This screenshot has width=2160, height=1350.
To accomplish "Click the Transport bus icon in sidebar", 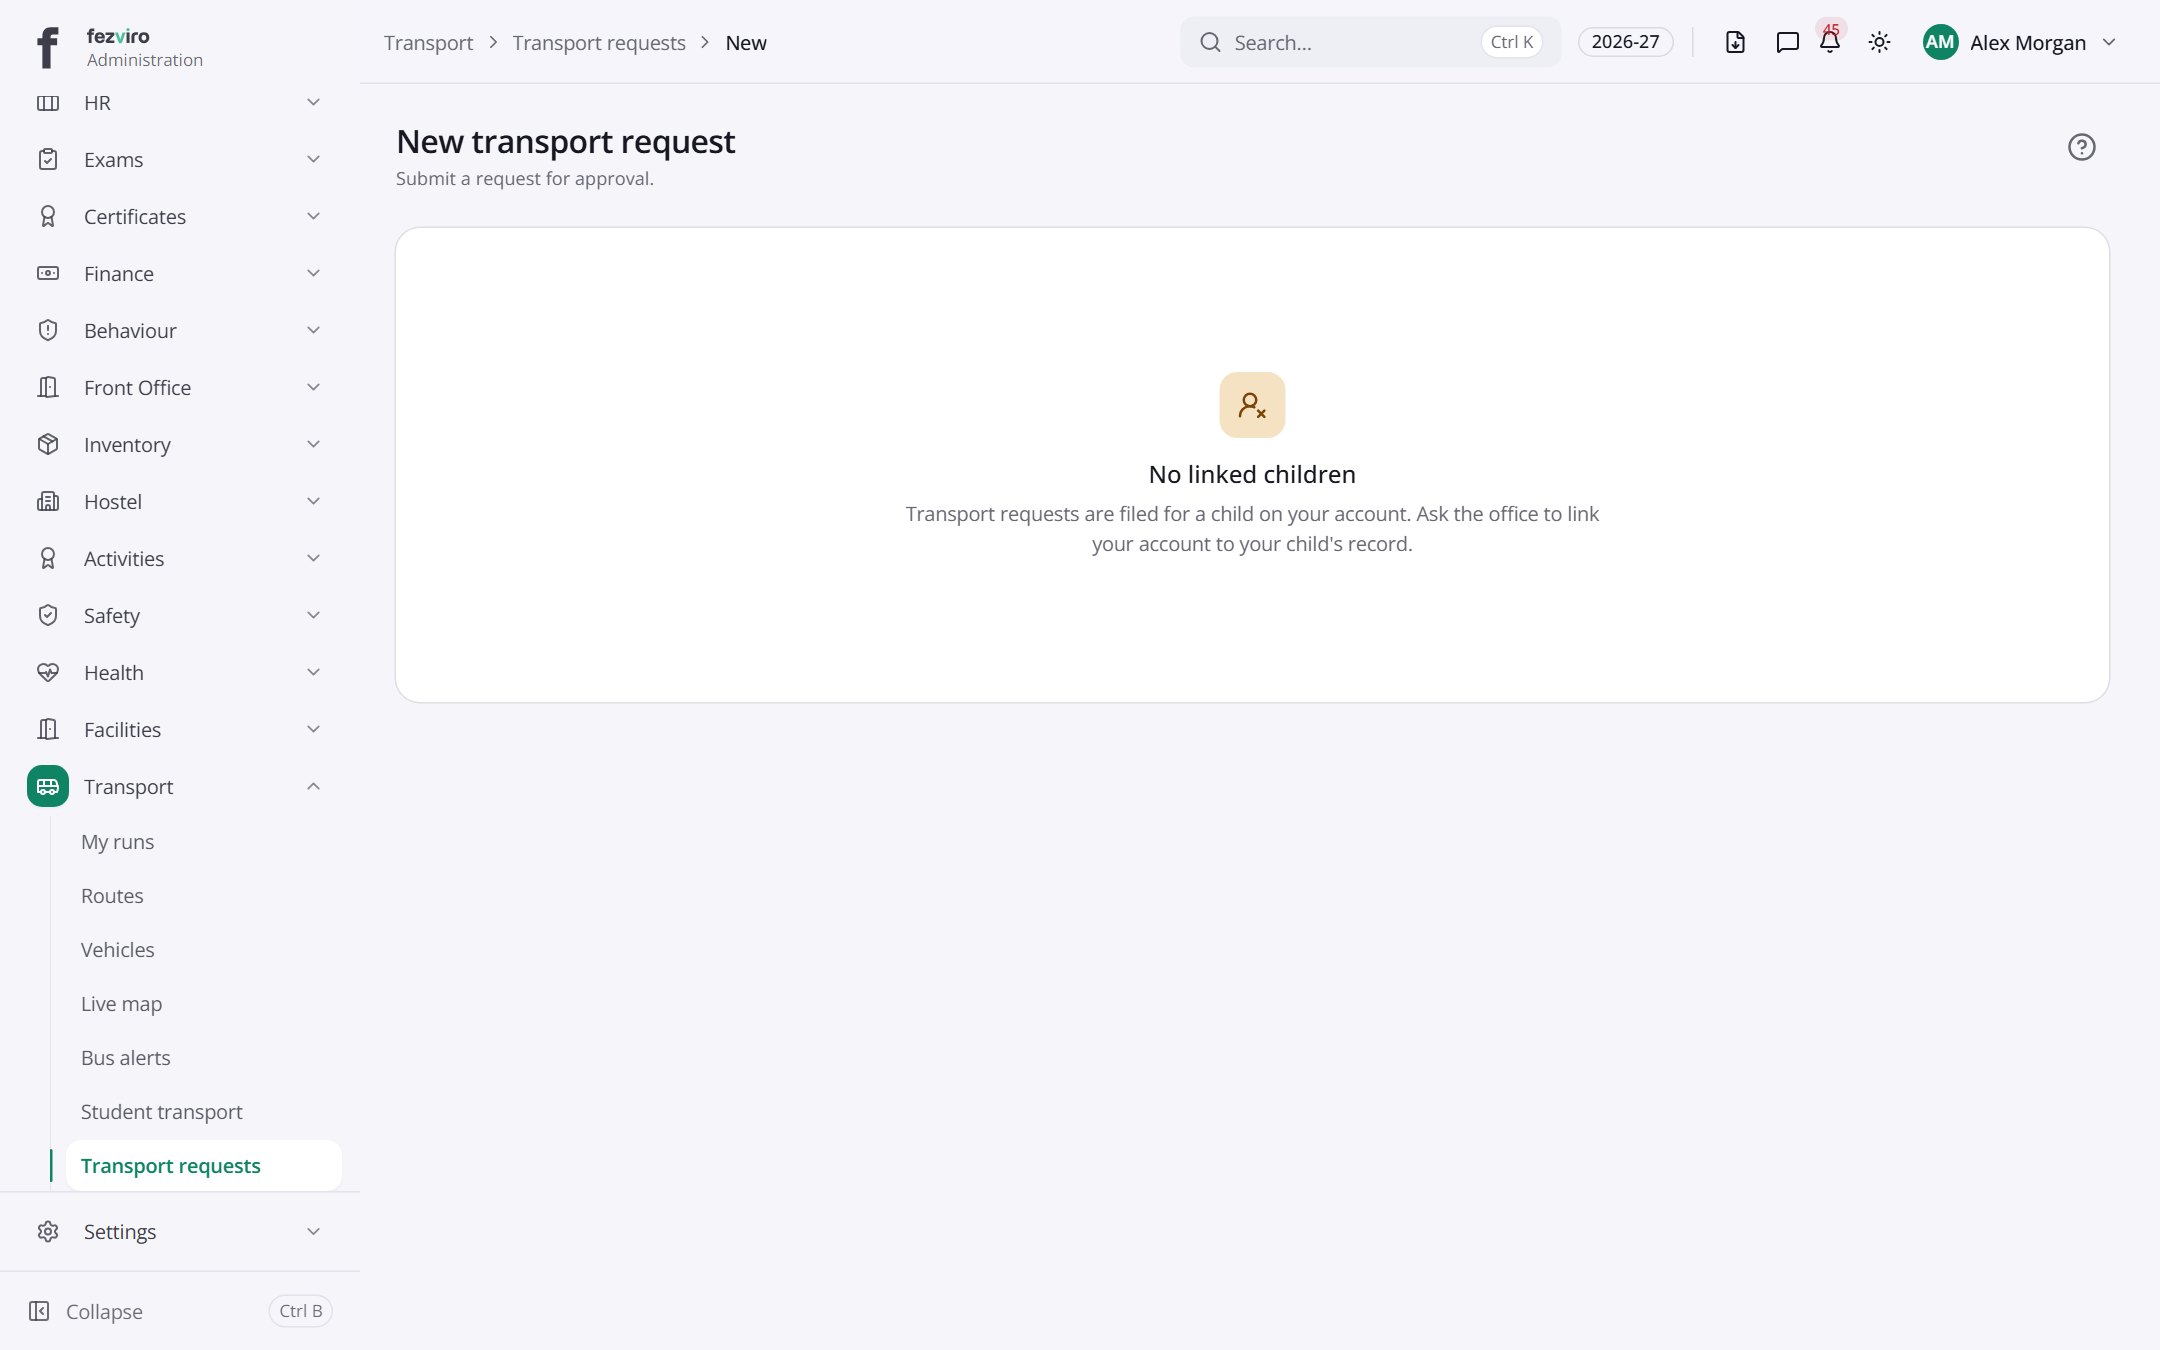I will pos(48,786).
